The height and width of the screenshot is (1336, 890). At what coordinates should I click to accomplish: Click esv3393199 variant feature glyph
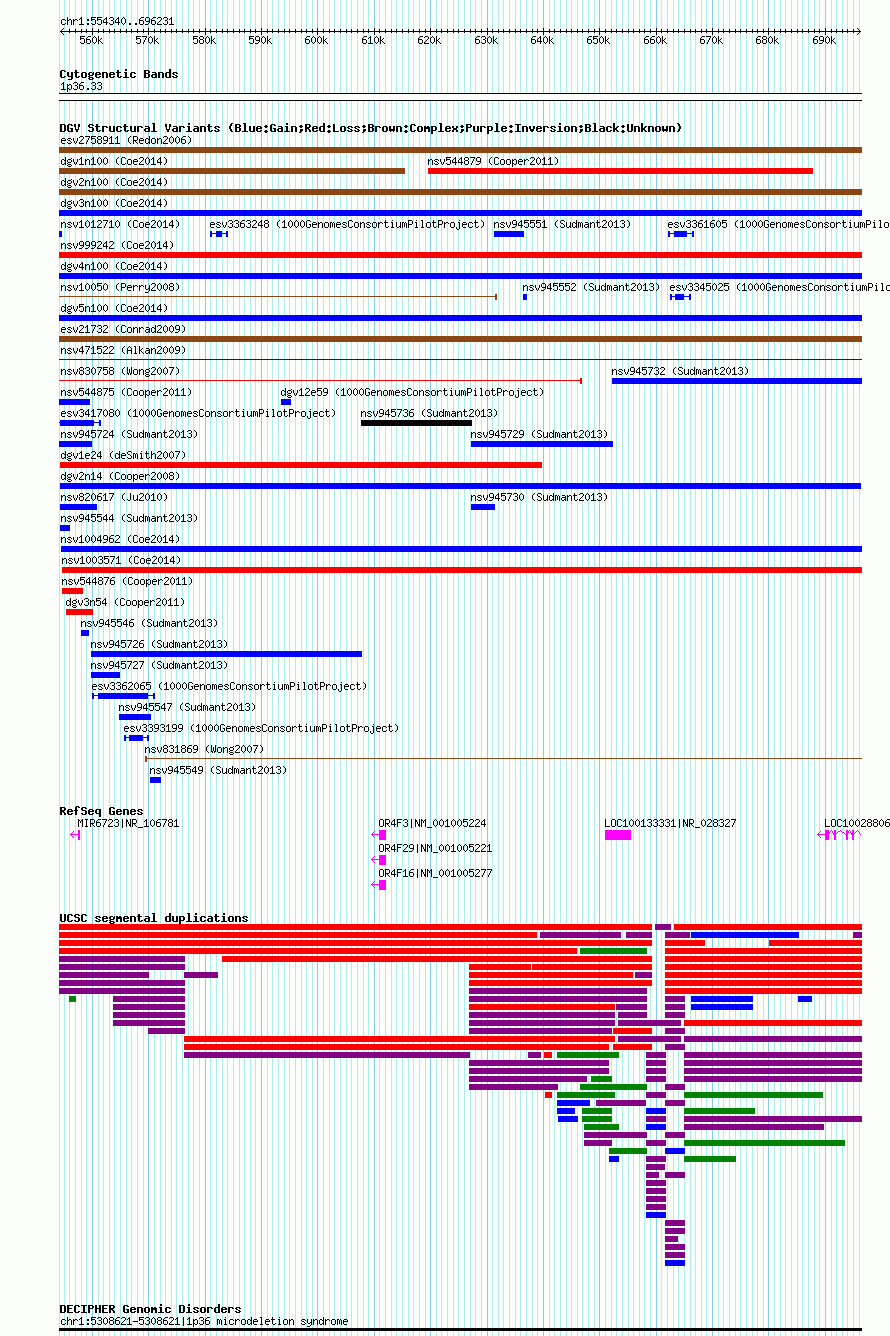(x=136, y=738)
